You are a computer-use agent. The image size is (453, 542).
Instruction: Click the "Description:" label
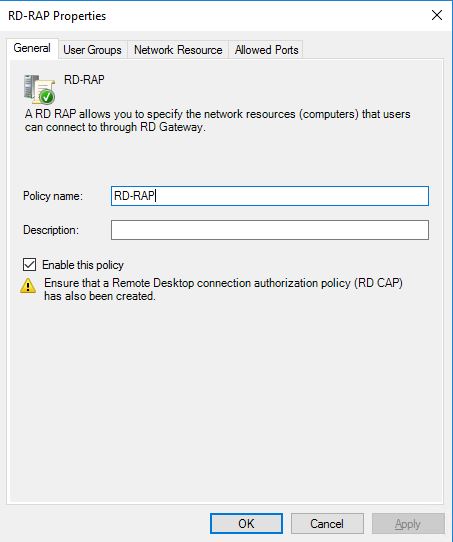click(51, 230)
